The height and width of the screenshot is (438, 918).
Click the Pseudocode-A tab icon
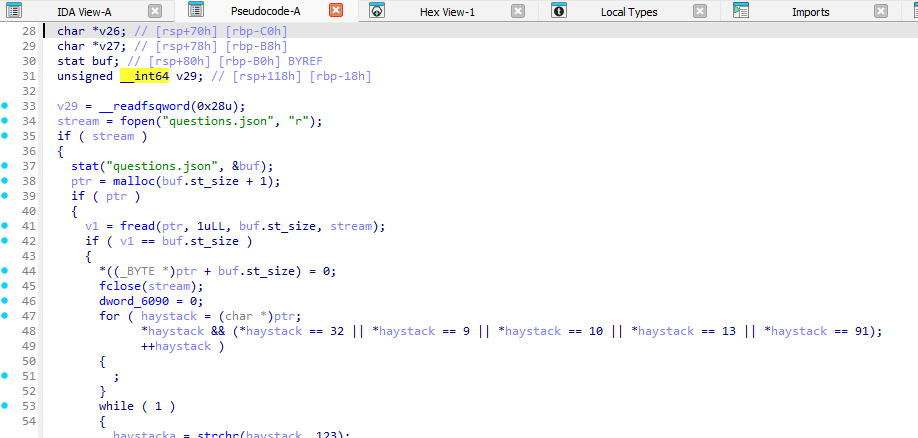point(196,12)
